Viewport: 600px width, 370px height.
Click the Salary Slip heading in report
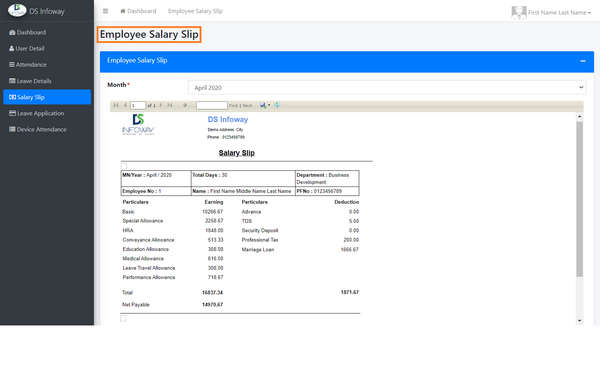(236, 153)
